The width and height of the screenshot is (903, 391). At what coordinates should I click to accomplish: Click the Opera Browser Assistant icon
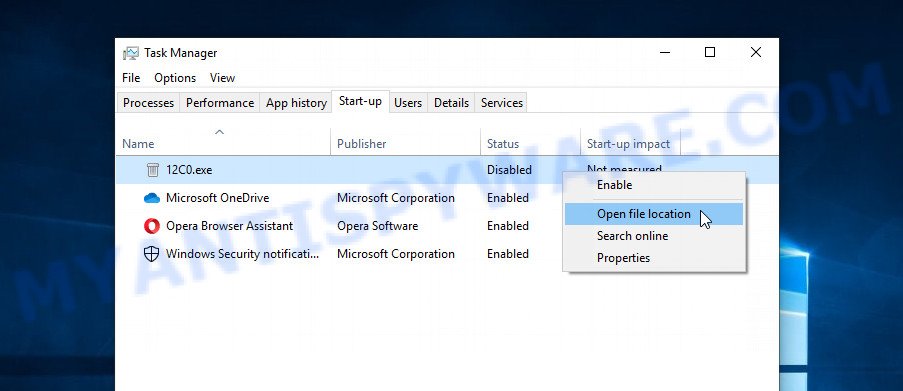click(x=151, y=226)
